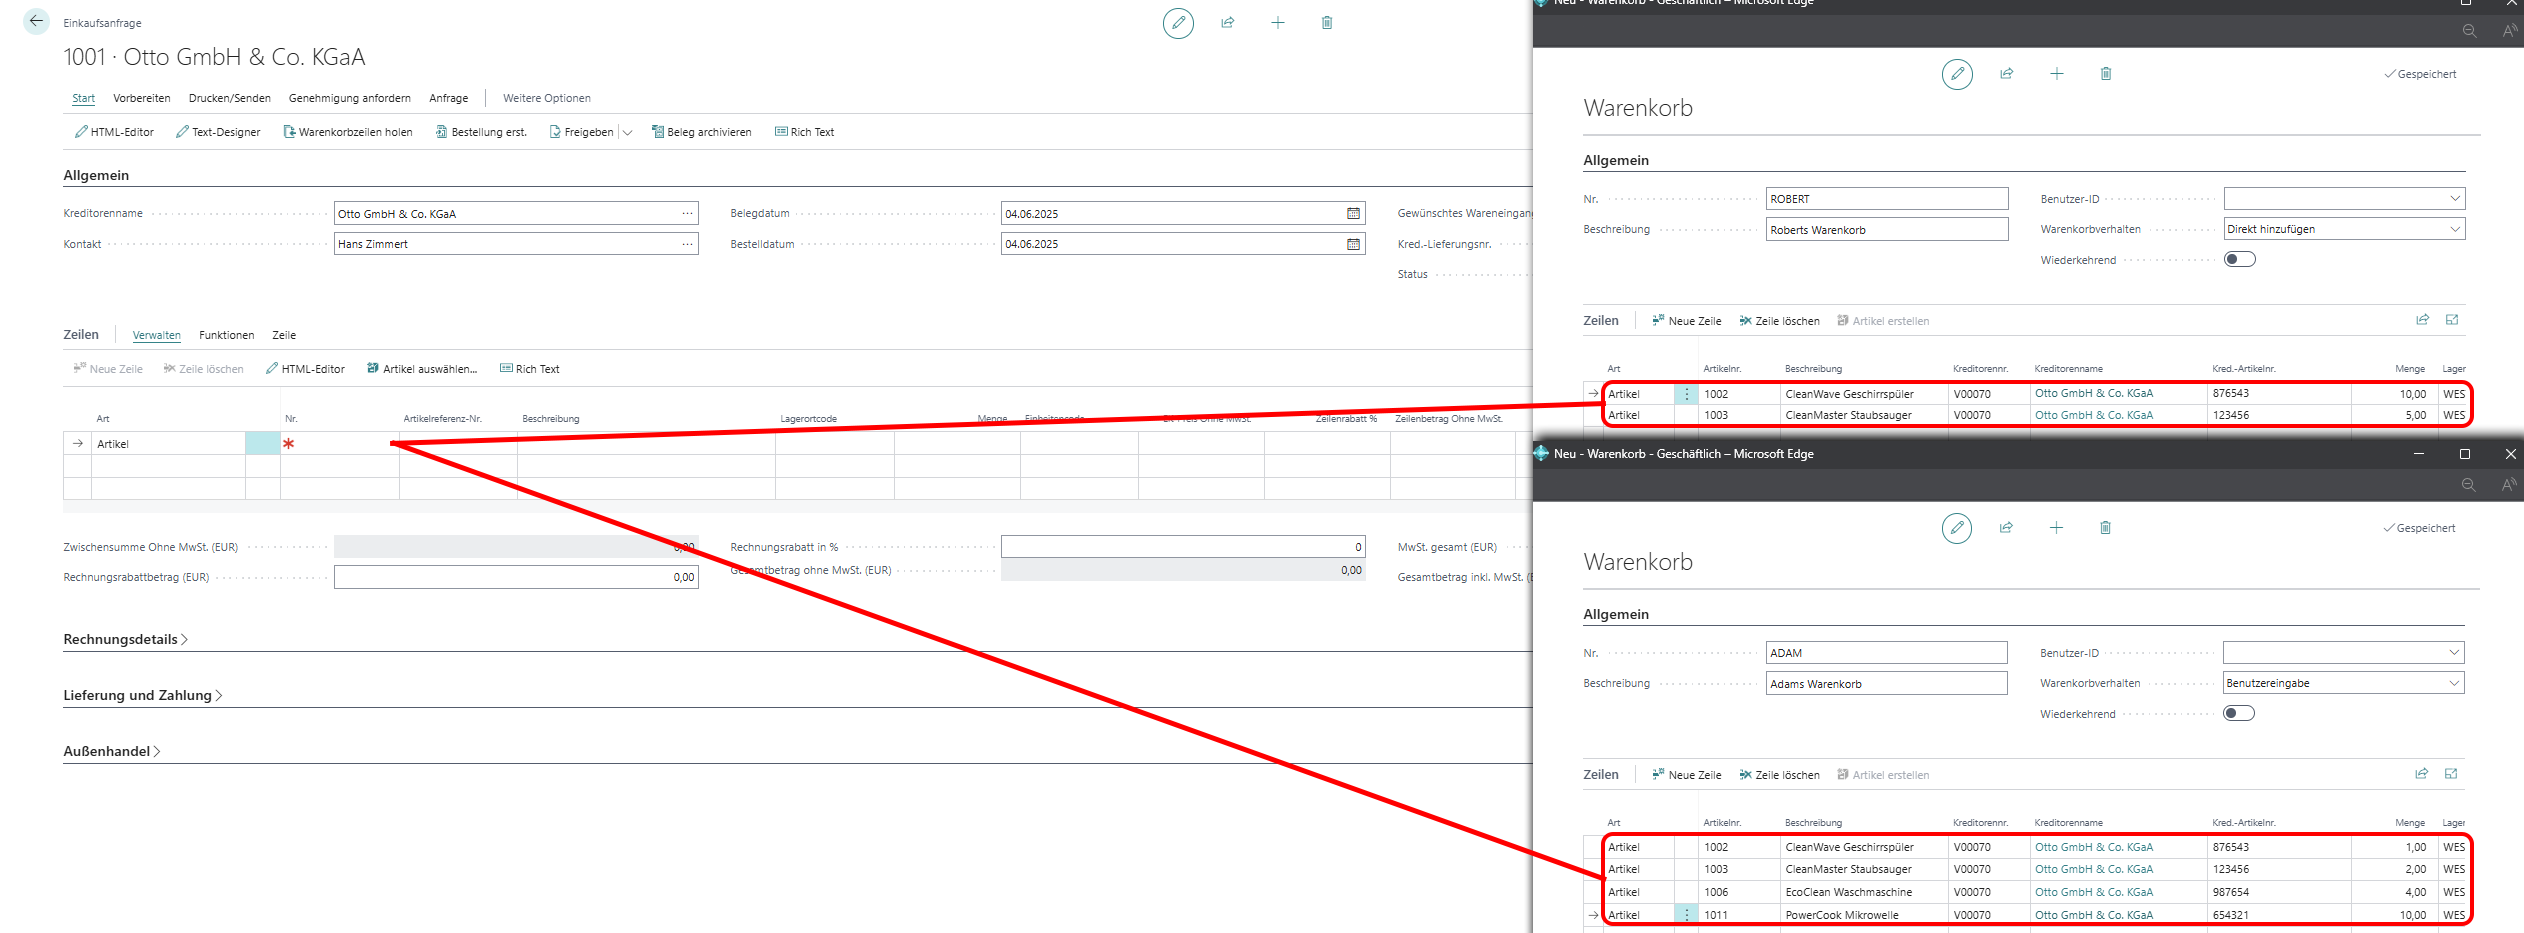Click the share icon in ROBERT Warenkorb header
This screenshot has height=933, width=2524.
pos(2006,74)
